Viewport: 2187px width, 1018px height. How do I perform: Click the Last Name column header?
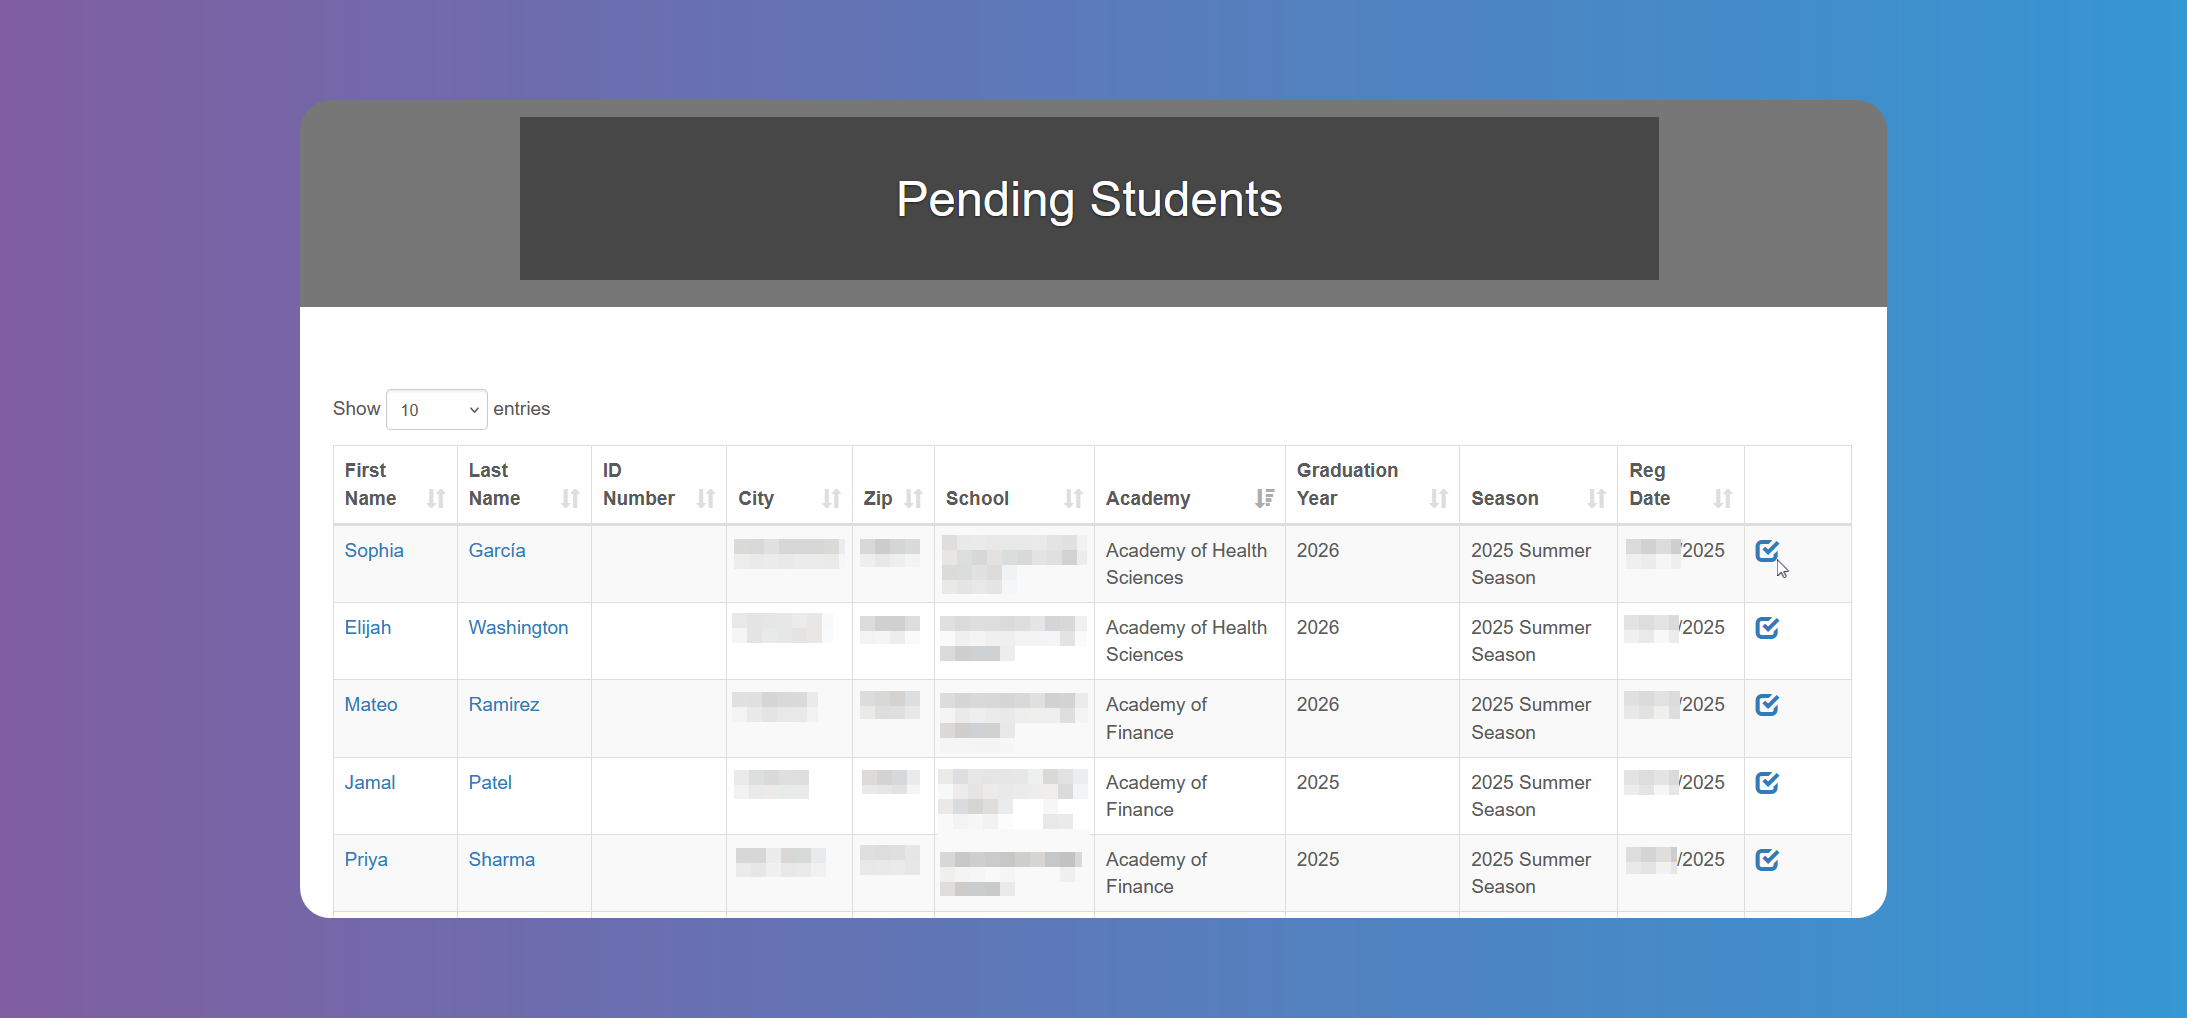click(495, 484)
